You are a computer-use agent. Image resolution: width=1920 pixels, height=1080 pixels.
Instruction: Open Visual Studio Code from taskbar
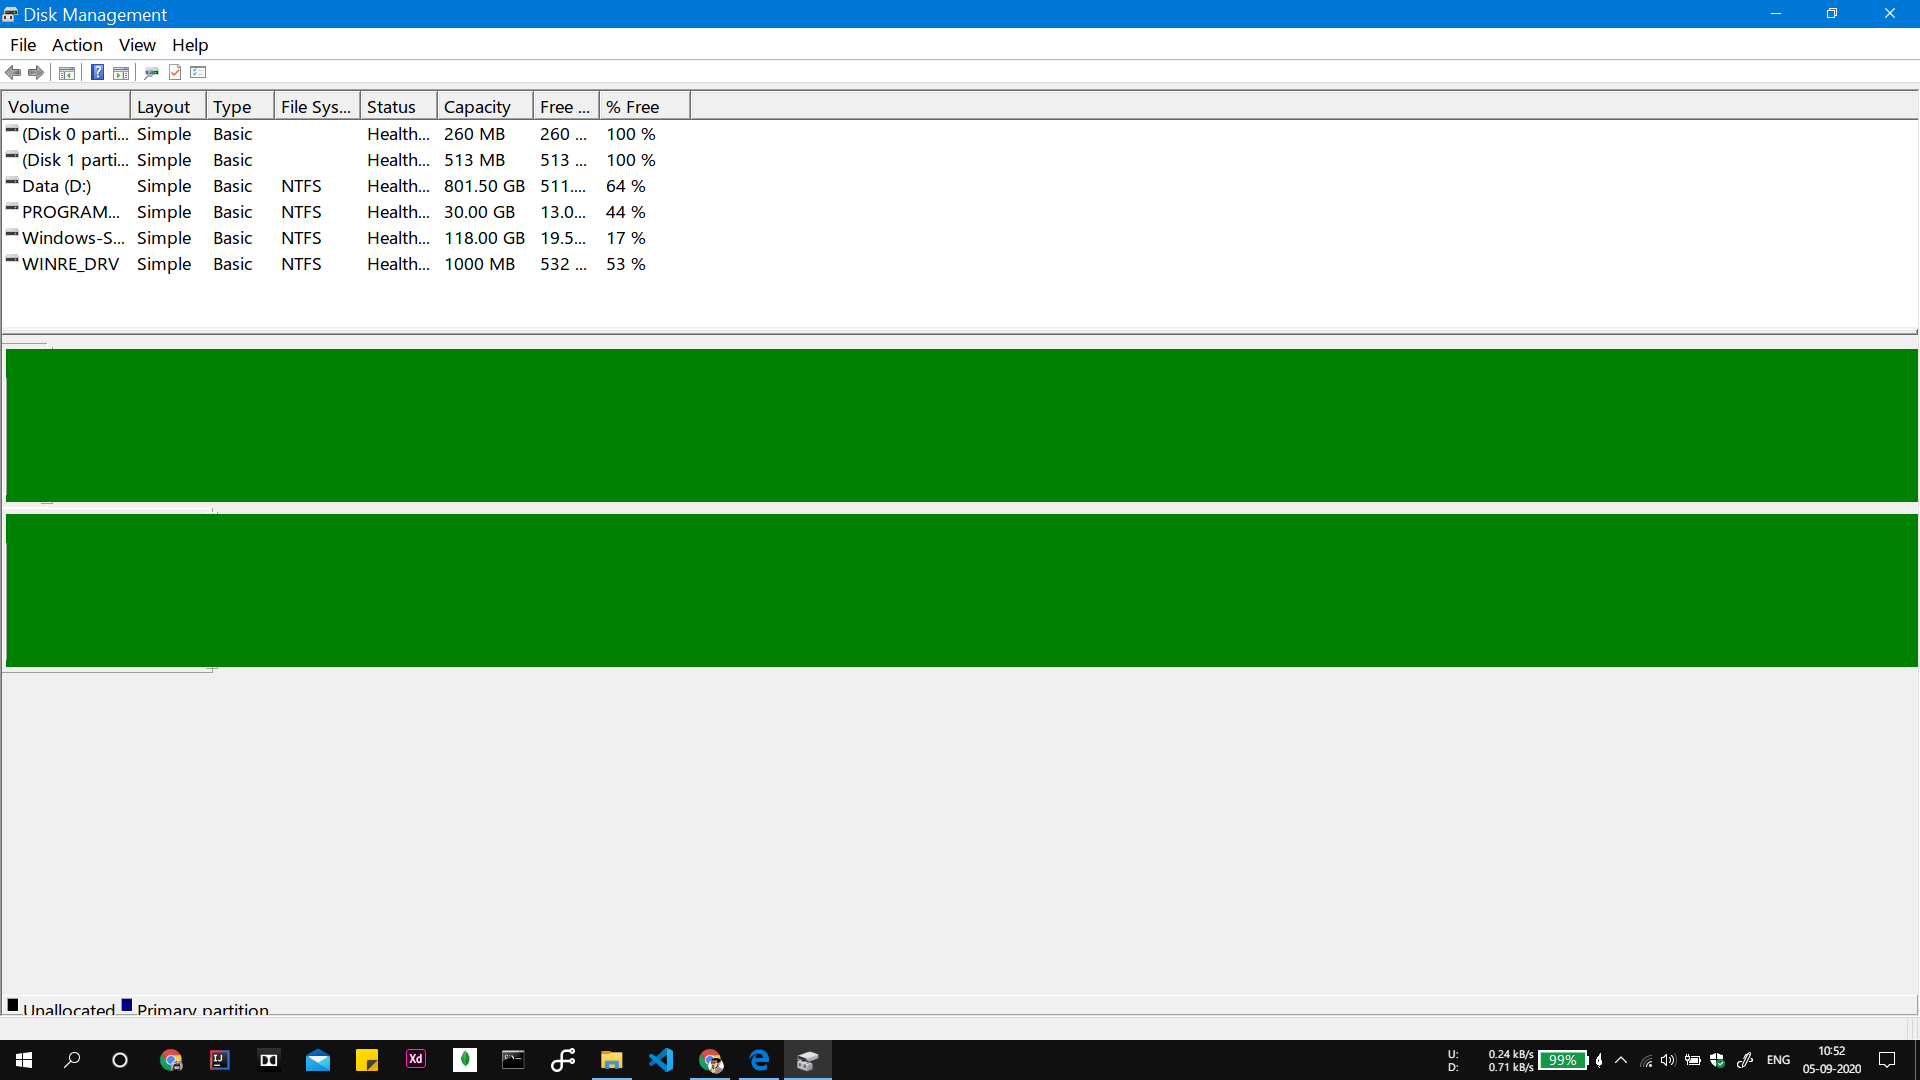661,1060
